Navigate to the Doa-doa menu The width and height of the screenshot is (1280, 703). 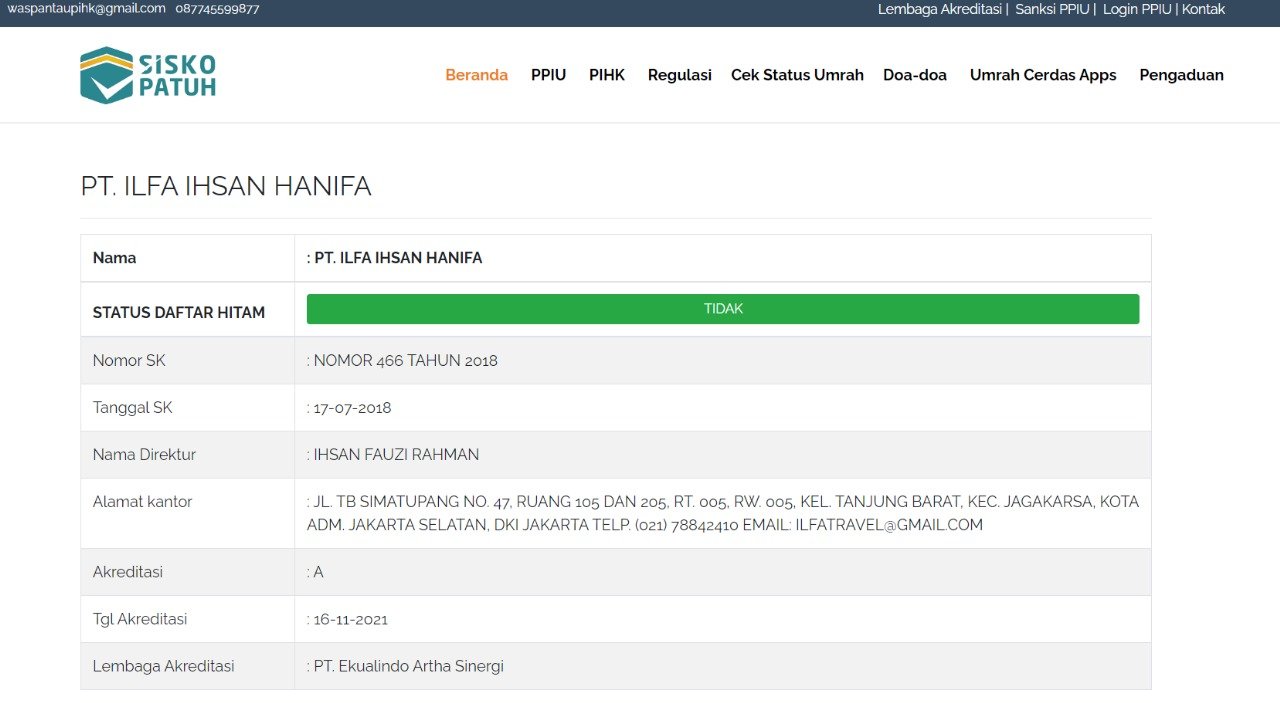914,75
